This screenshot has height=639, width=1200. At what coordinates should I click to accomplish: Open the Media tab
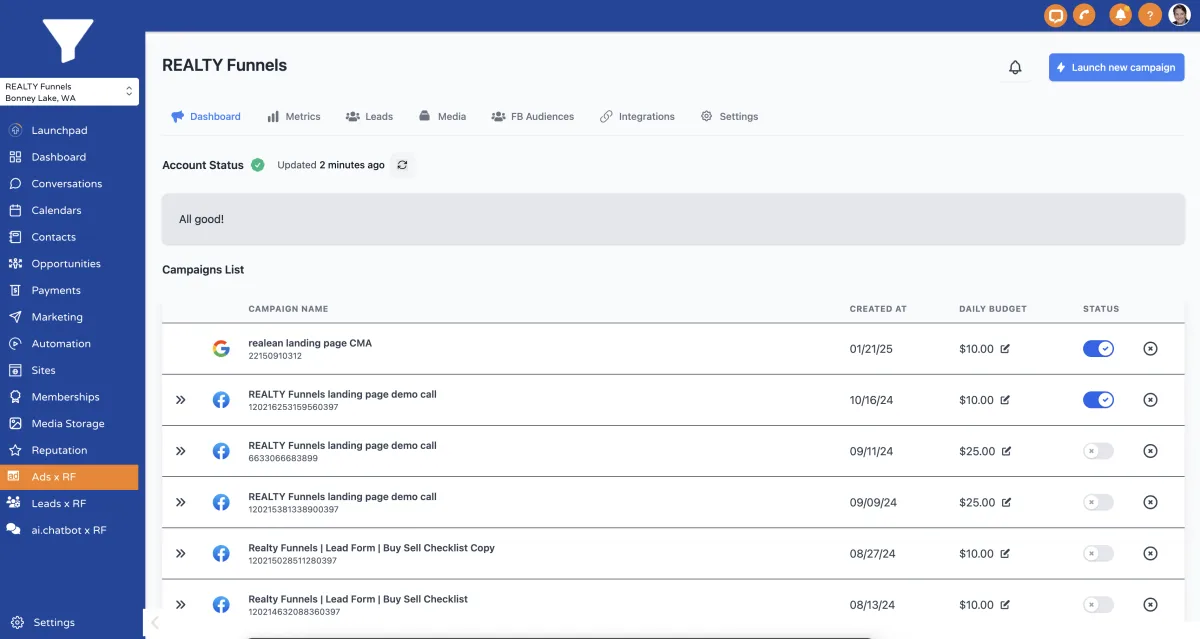pyautogui.click(x=442, y=116)
